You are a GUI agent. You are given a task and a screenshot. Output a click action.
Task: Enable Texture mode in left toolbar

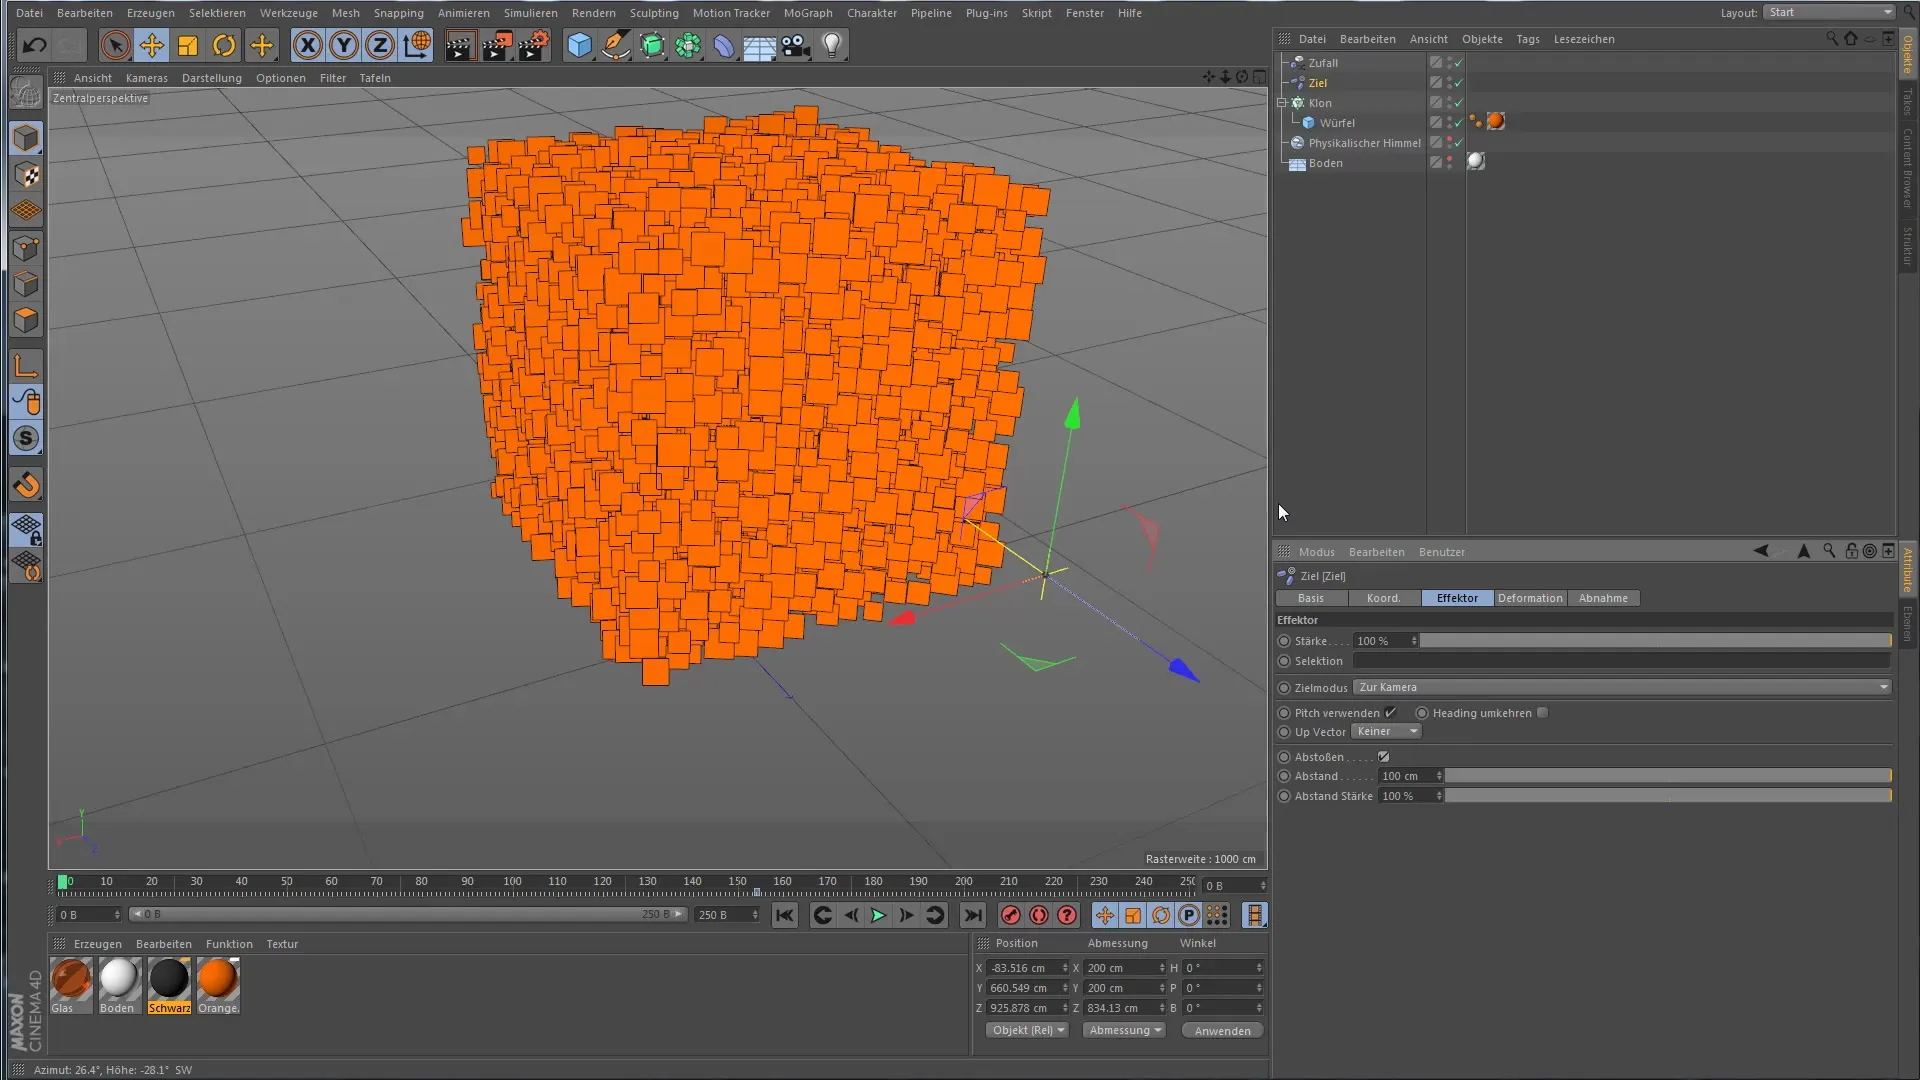(26, 175)
